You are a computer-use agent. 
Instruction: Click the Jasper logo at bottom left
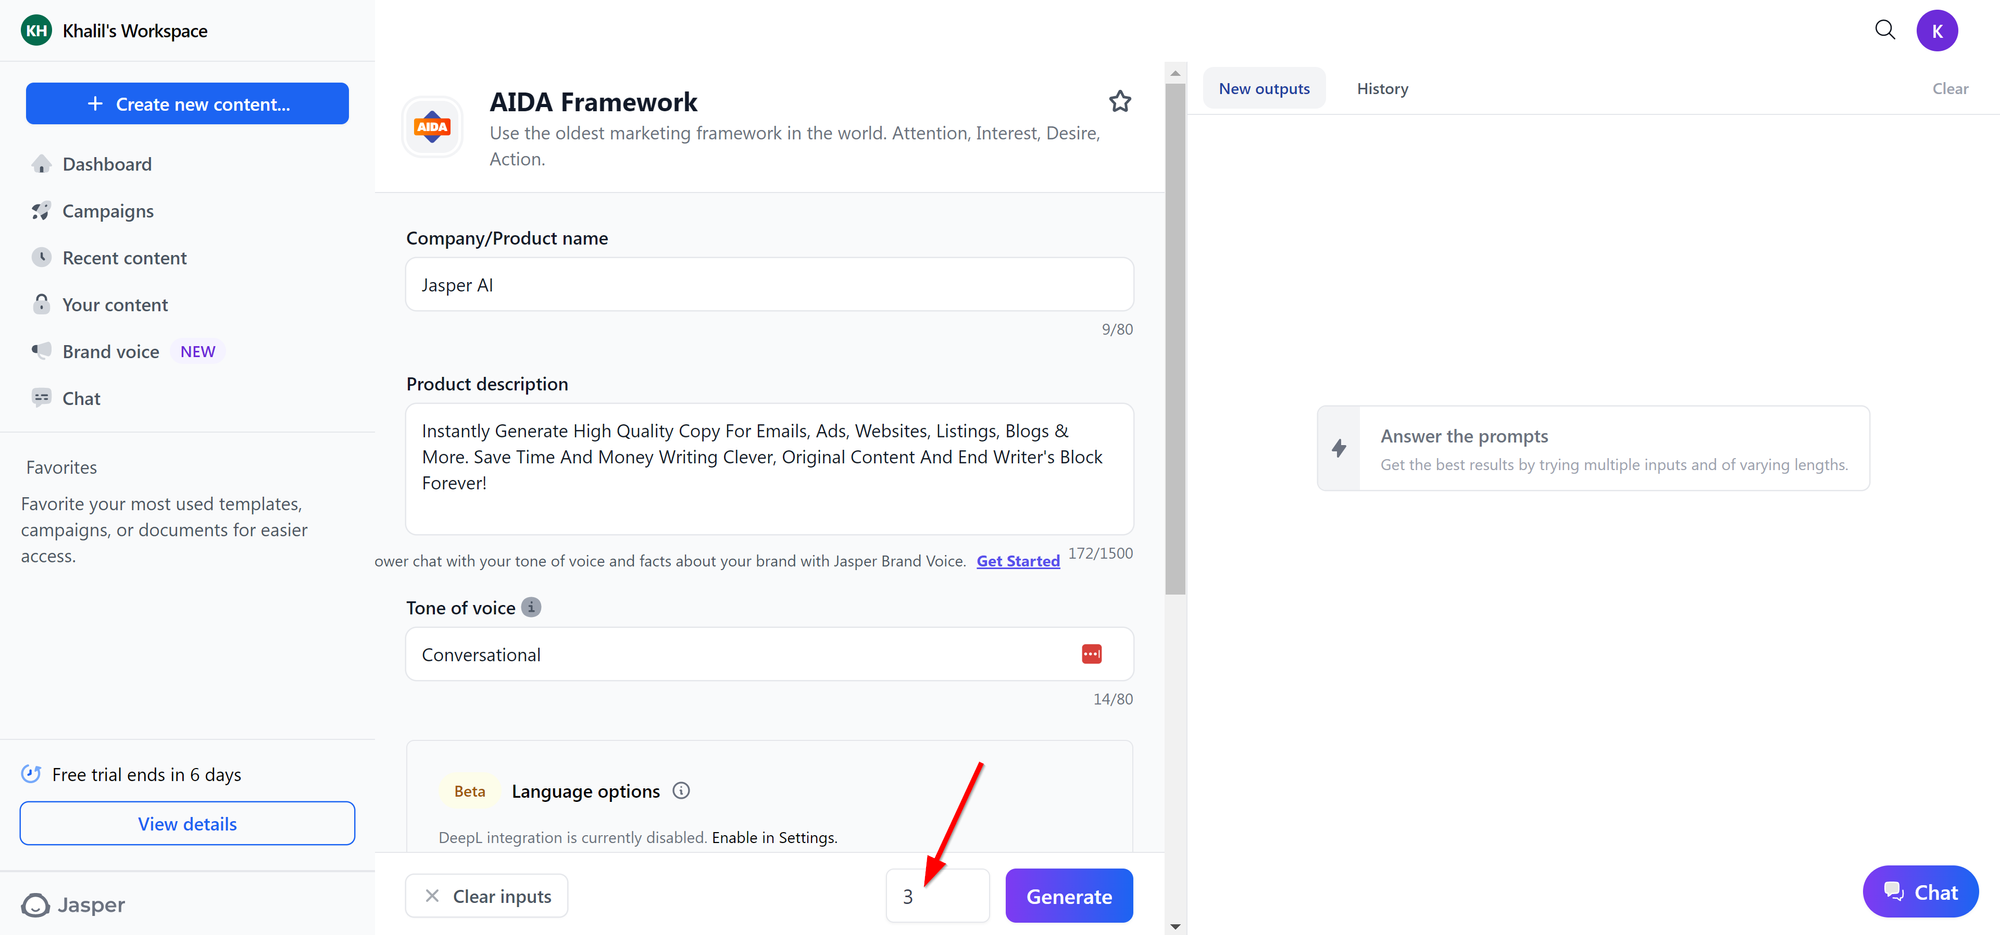(x=73, y=905)
